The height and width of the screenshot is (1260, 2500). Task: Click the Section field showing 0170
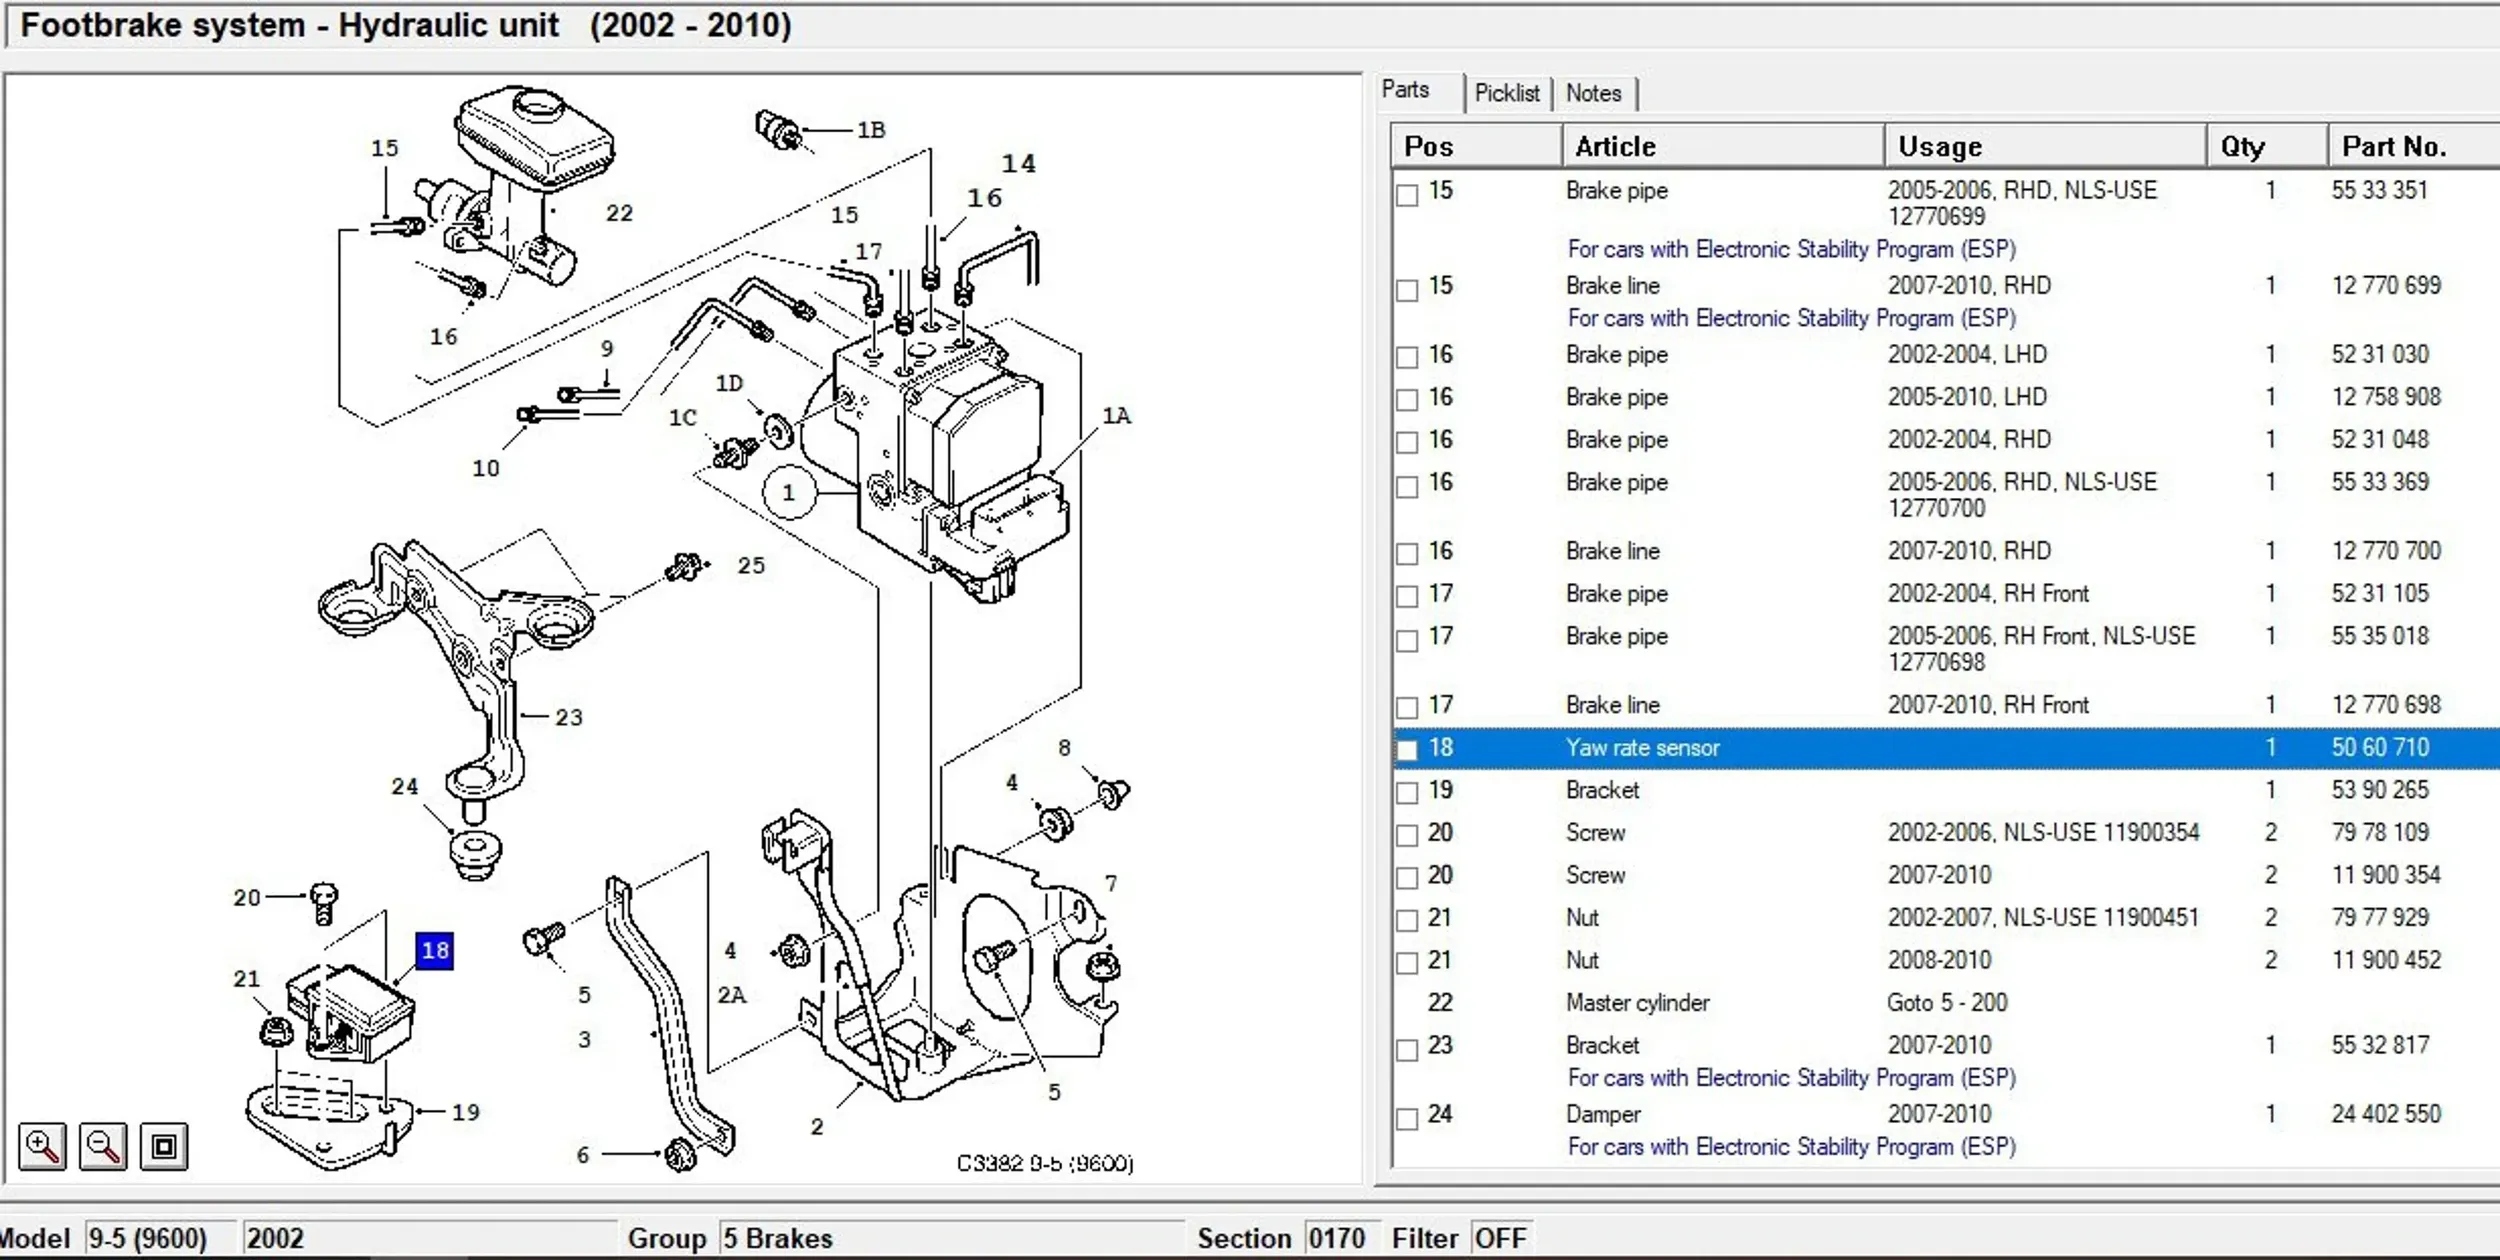pyautogui.click(x=1341, y=1238)
